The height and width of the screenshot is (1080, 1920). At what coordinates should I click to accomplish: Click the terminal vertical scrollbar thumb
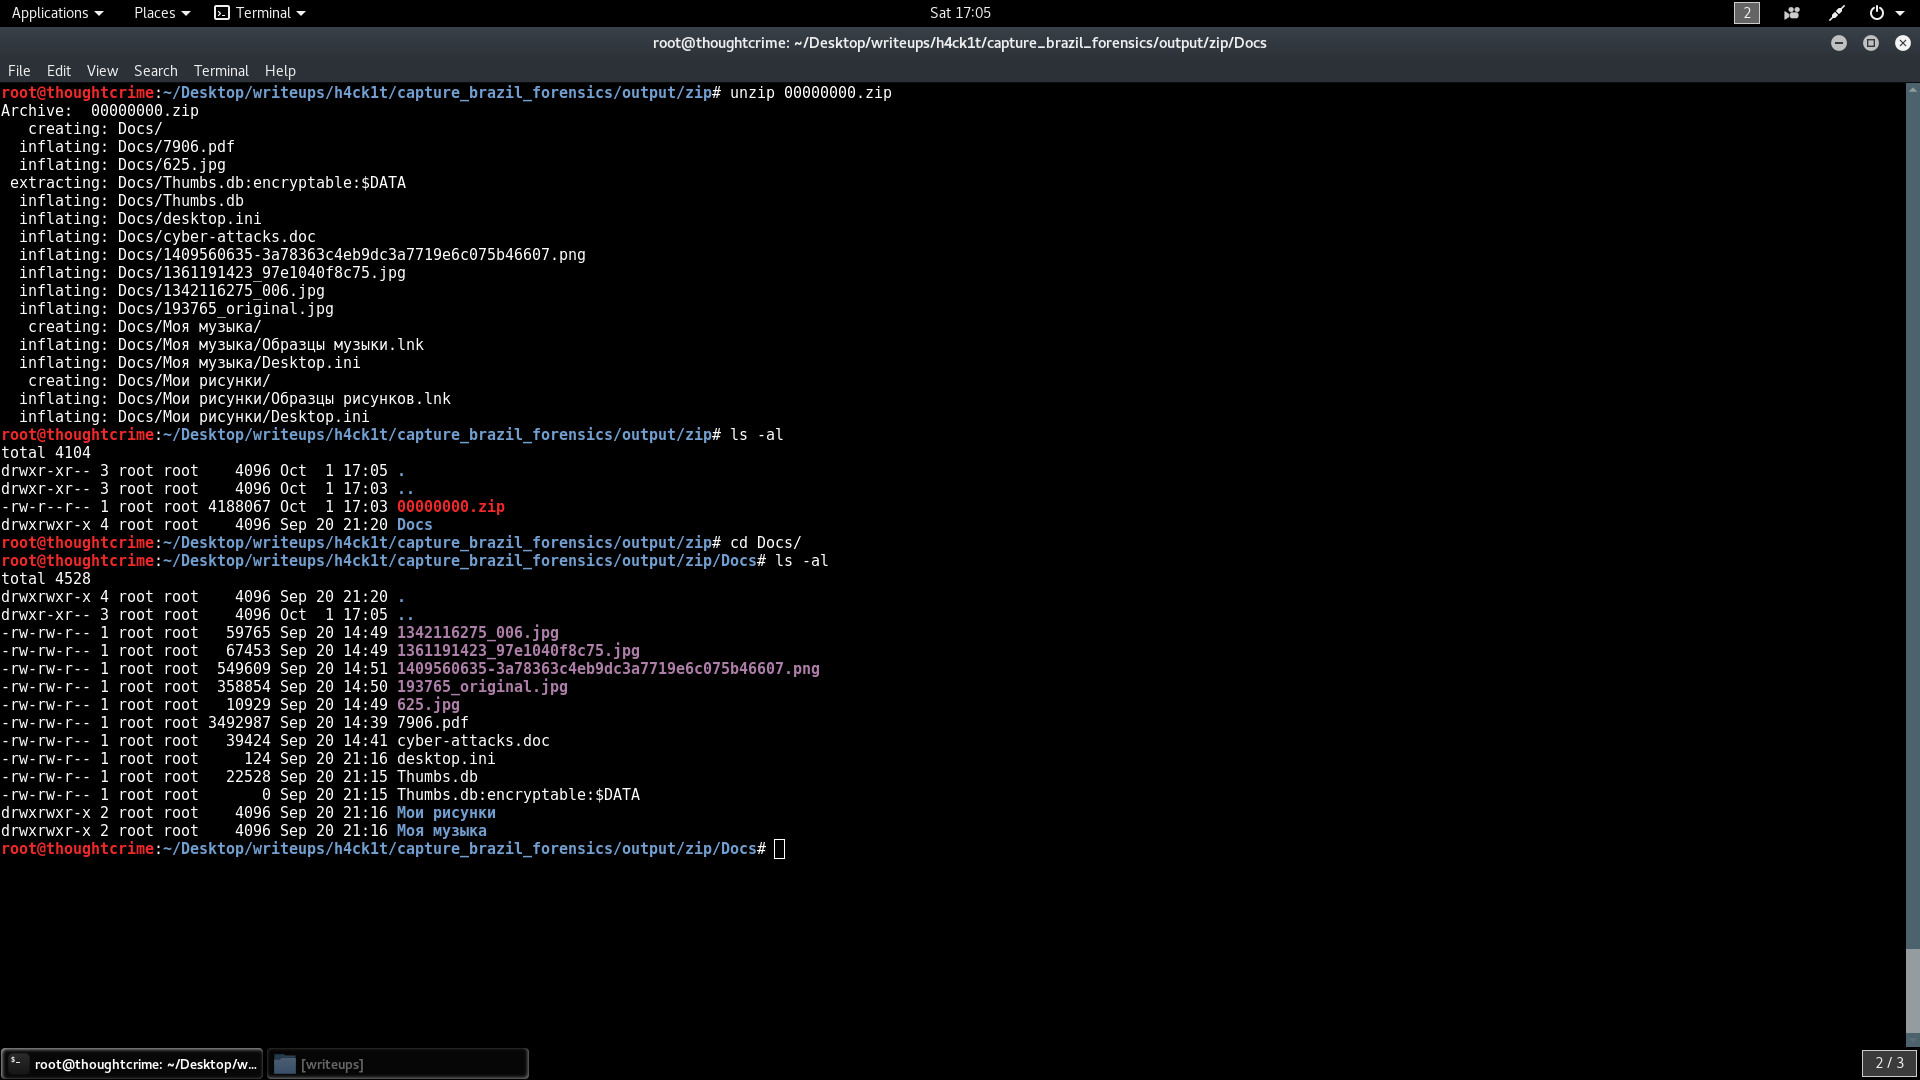1912,990
